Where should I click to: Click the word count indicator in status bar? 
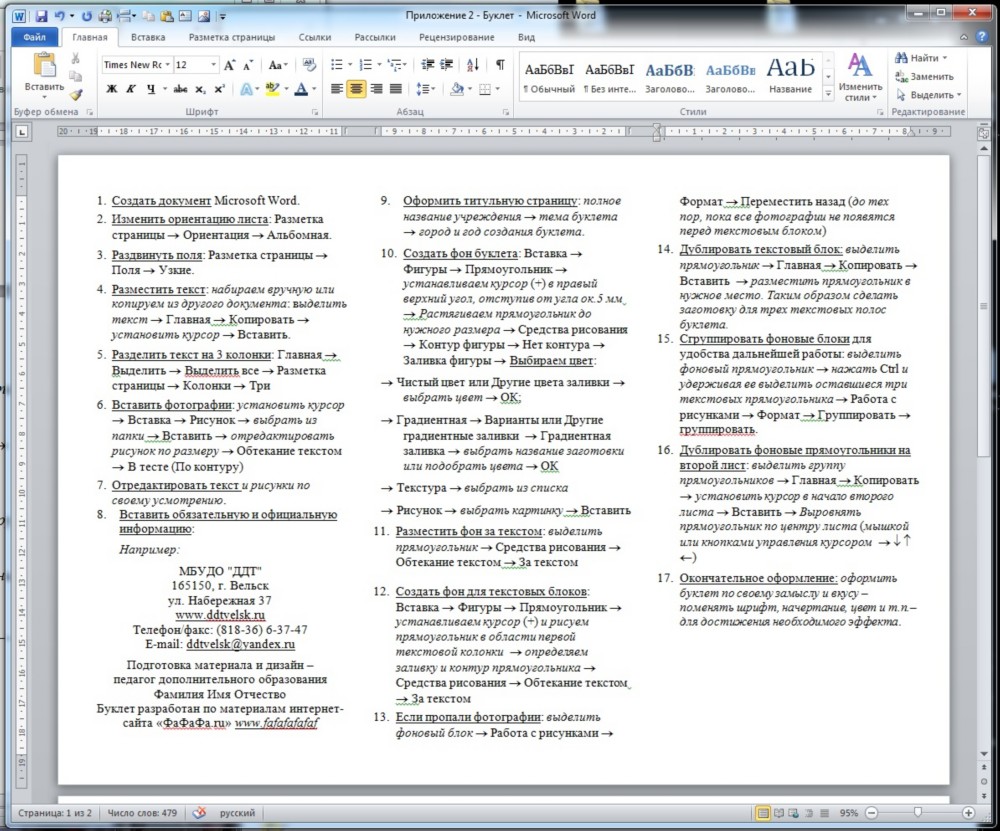pos(141,813)
